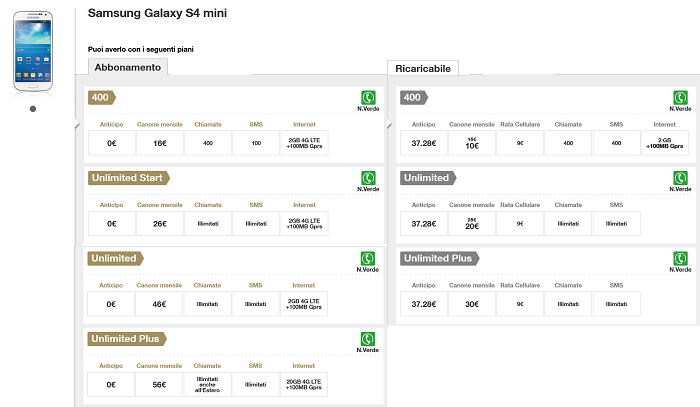Click N.Verde phone icon in Ricaricabile 400 plan
The height and width of the screenshot is (407, 700).
click(680, 97)
